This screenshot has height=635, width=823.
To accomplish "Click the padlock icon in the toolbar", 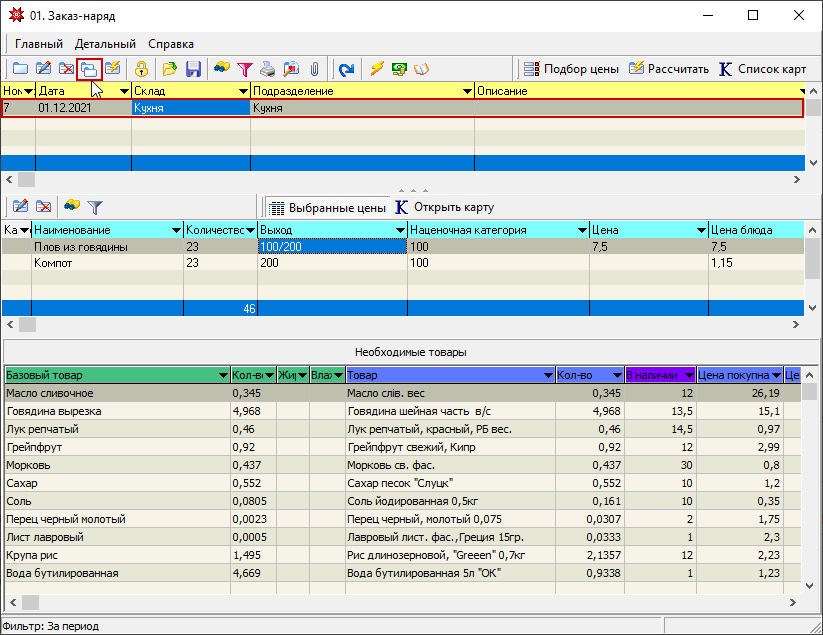I will pos(142,69).
